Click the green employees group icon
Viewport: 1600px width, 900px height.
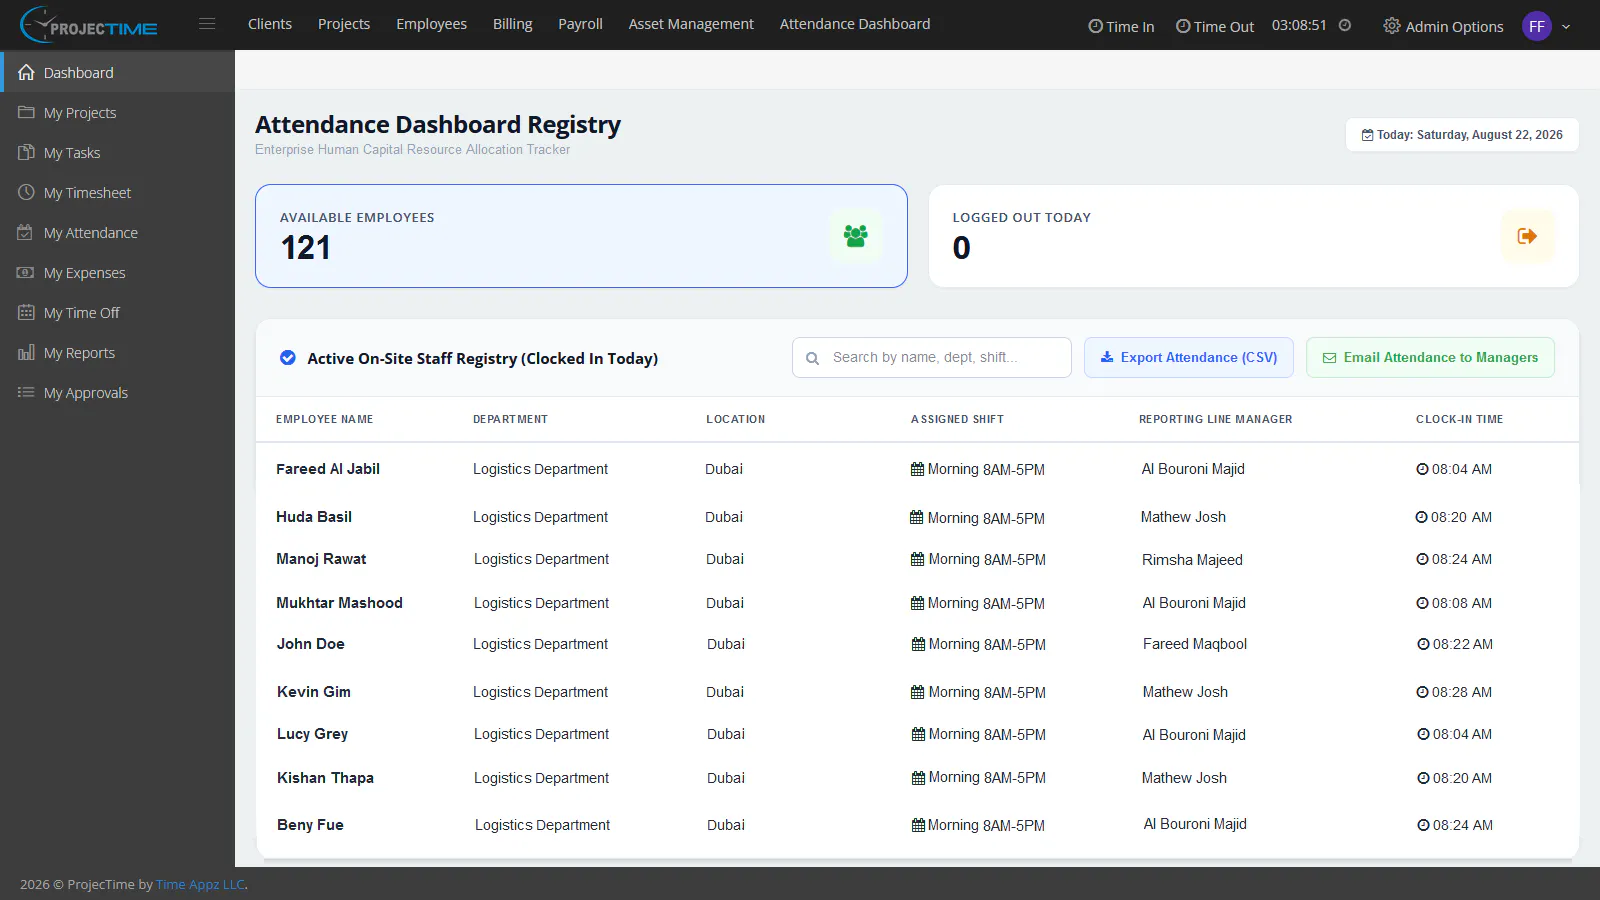pyautogui.click(x=855, y=236)
